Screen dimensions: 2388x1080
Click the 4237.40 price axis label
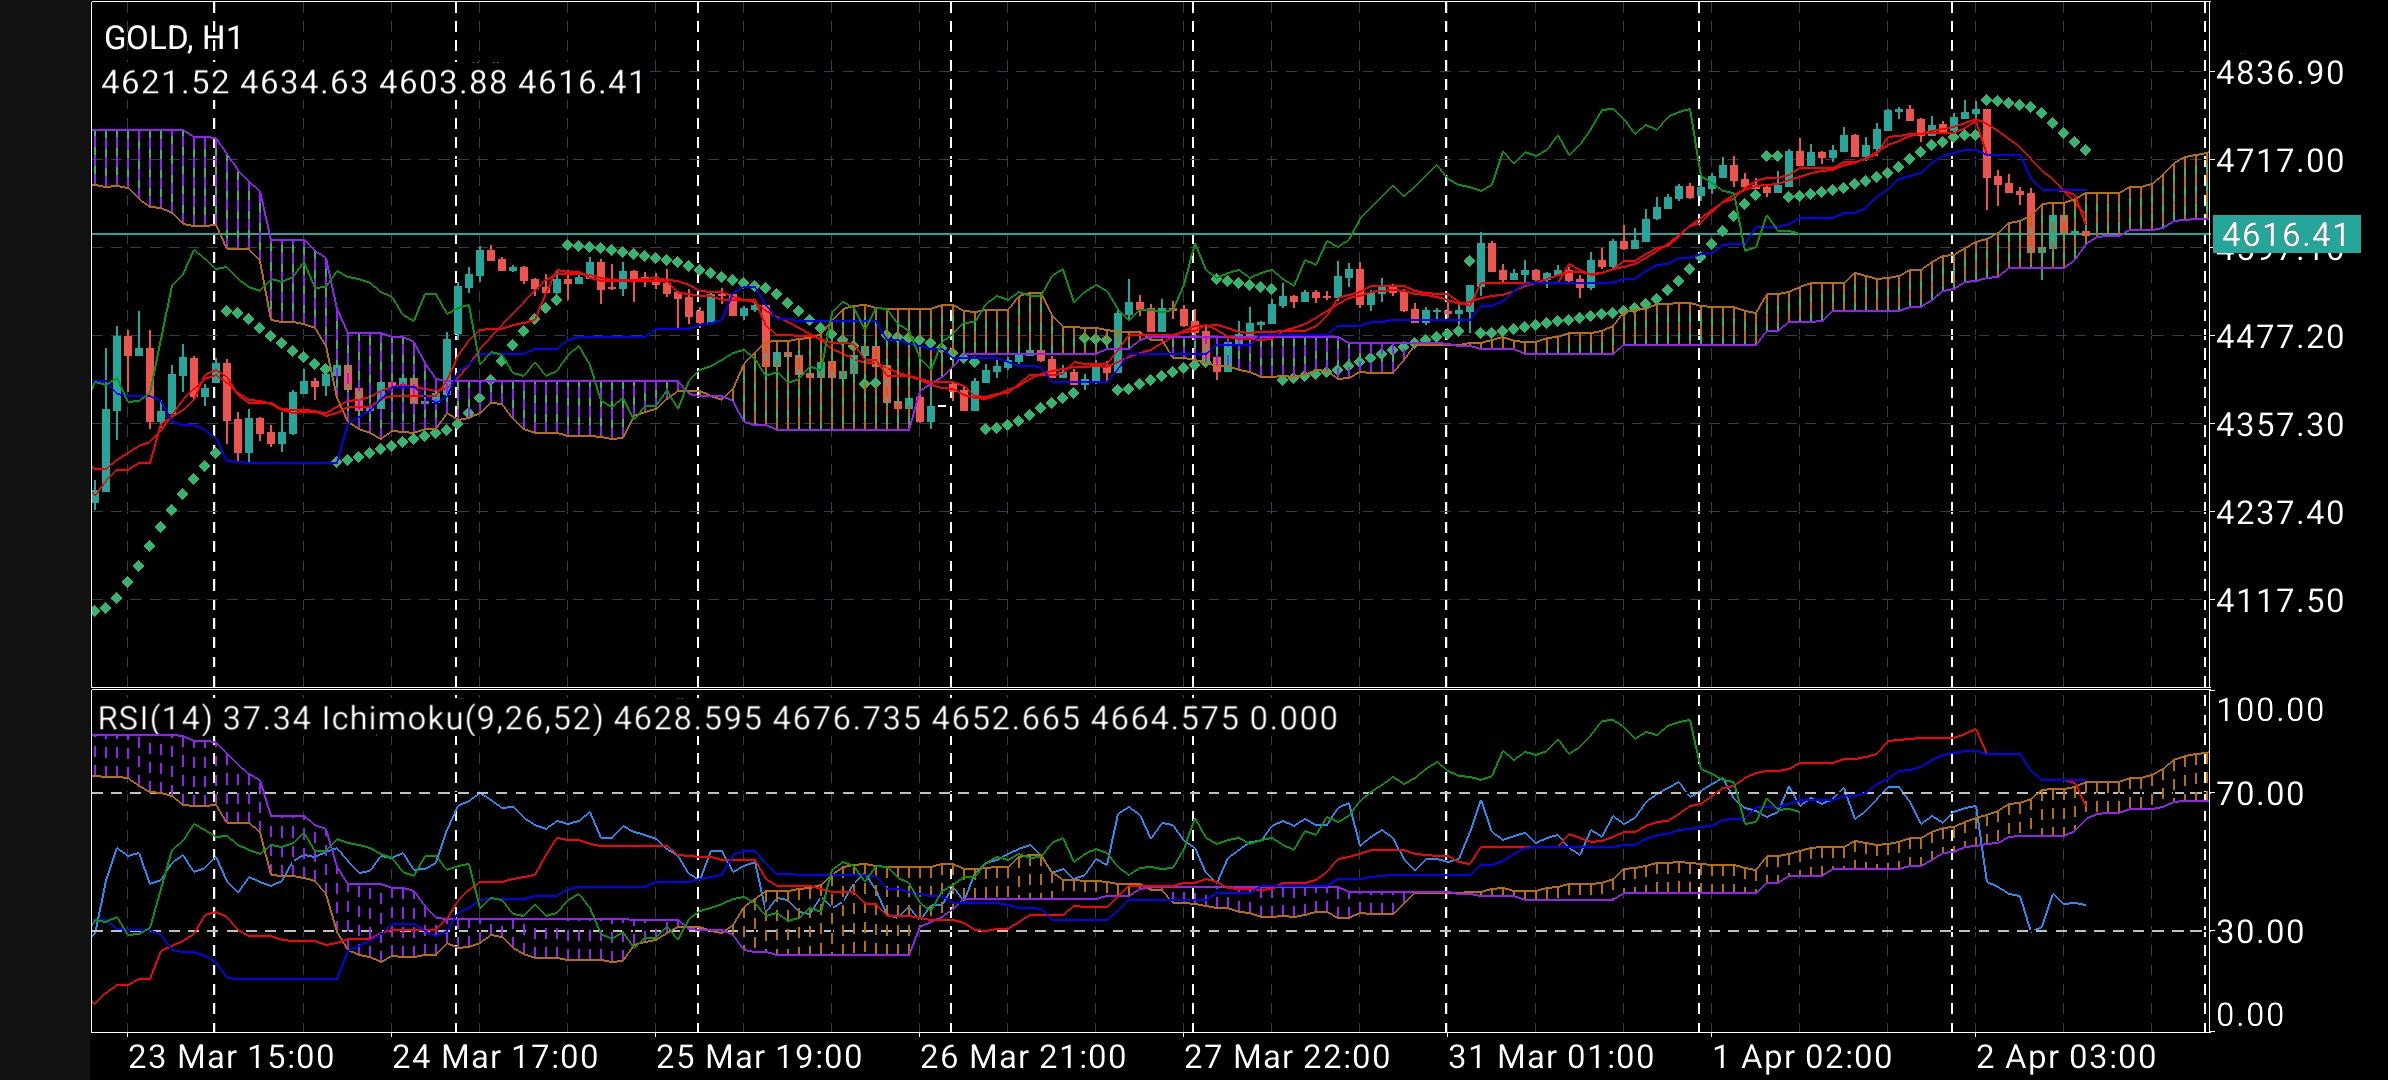[2280, 513]
